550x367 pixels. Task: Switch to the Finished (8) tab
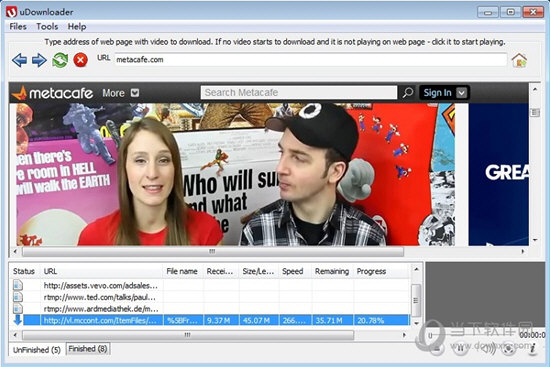tap(88, 349)
